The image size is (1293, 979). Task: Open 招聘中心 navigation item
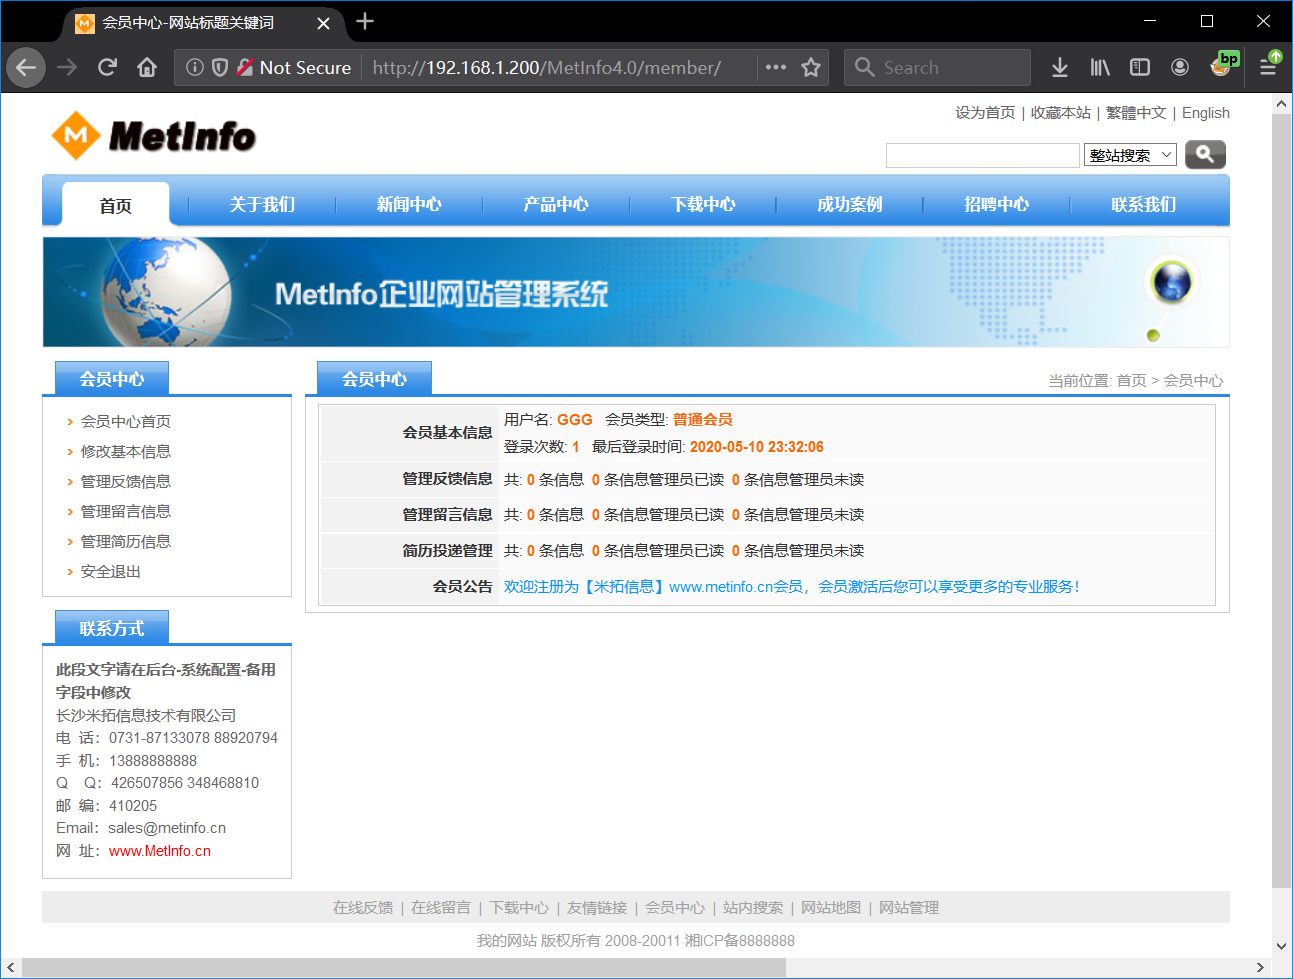tap(997, 204)
